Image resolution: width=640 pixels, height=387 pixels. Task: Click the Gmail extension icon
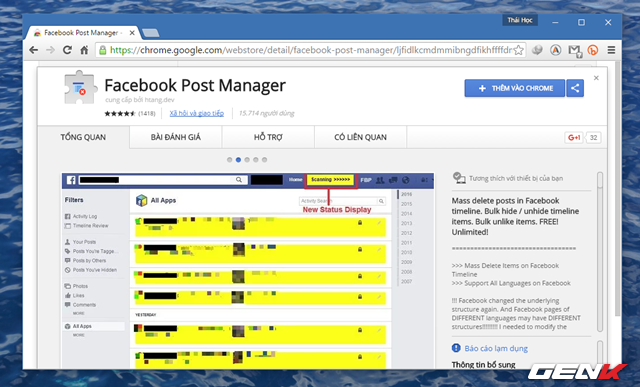(x=574, y=50)
